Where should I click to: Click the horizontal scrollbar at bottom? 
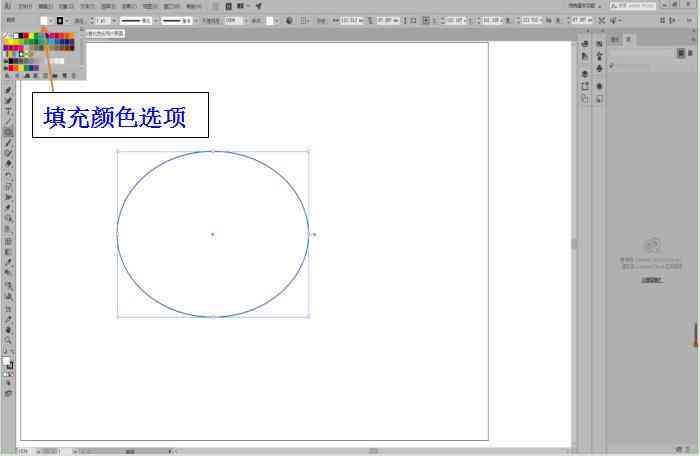[374, 451]
